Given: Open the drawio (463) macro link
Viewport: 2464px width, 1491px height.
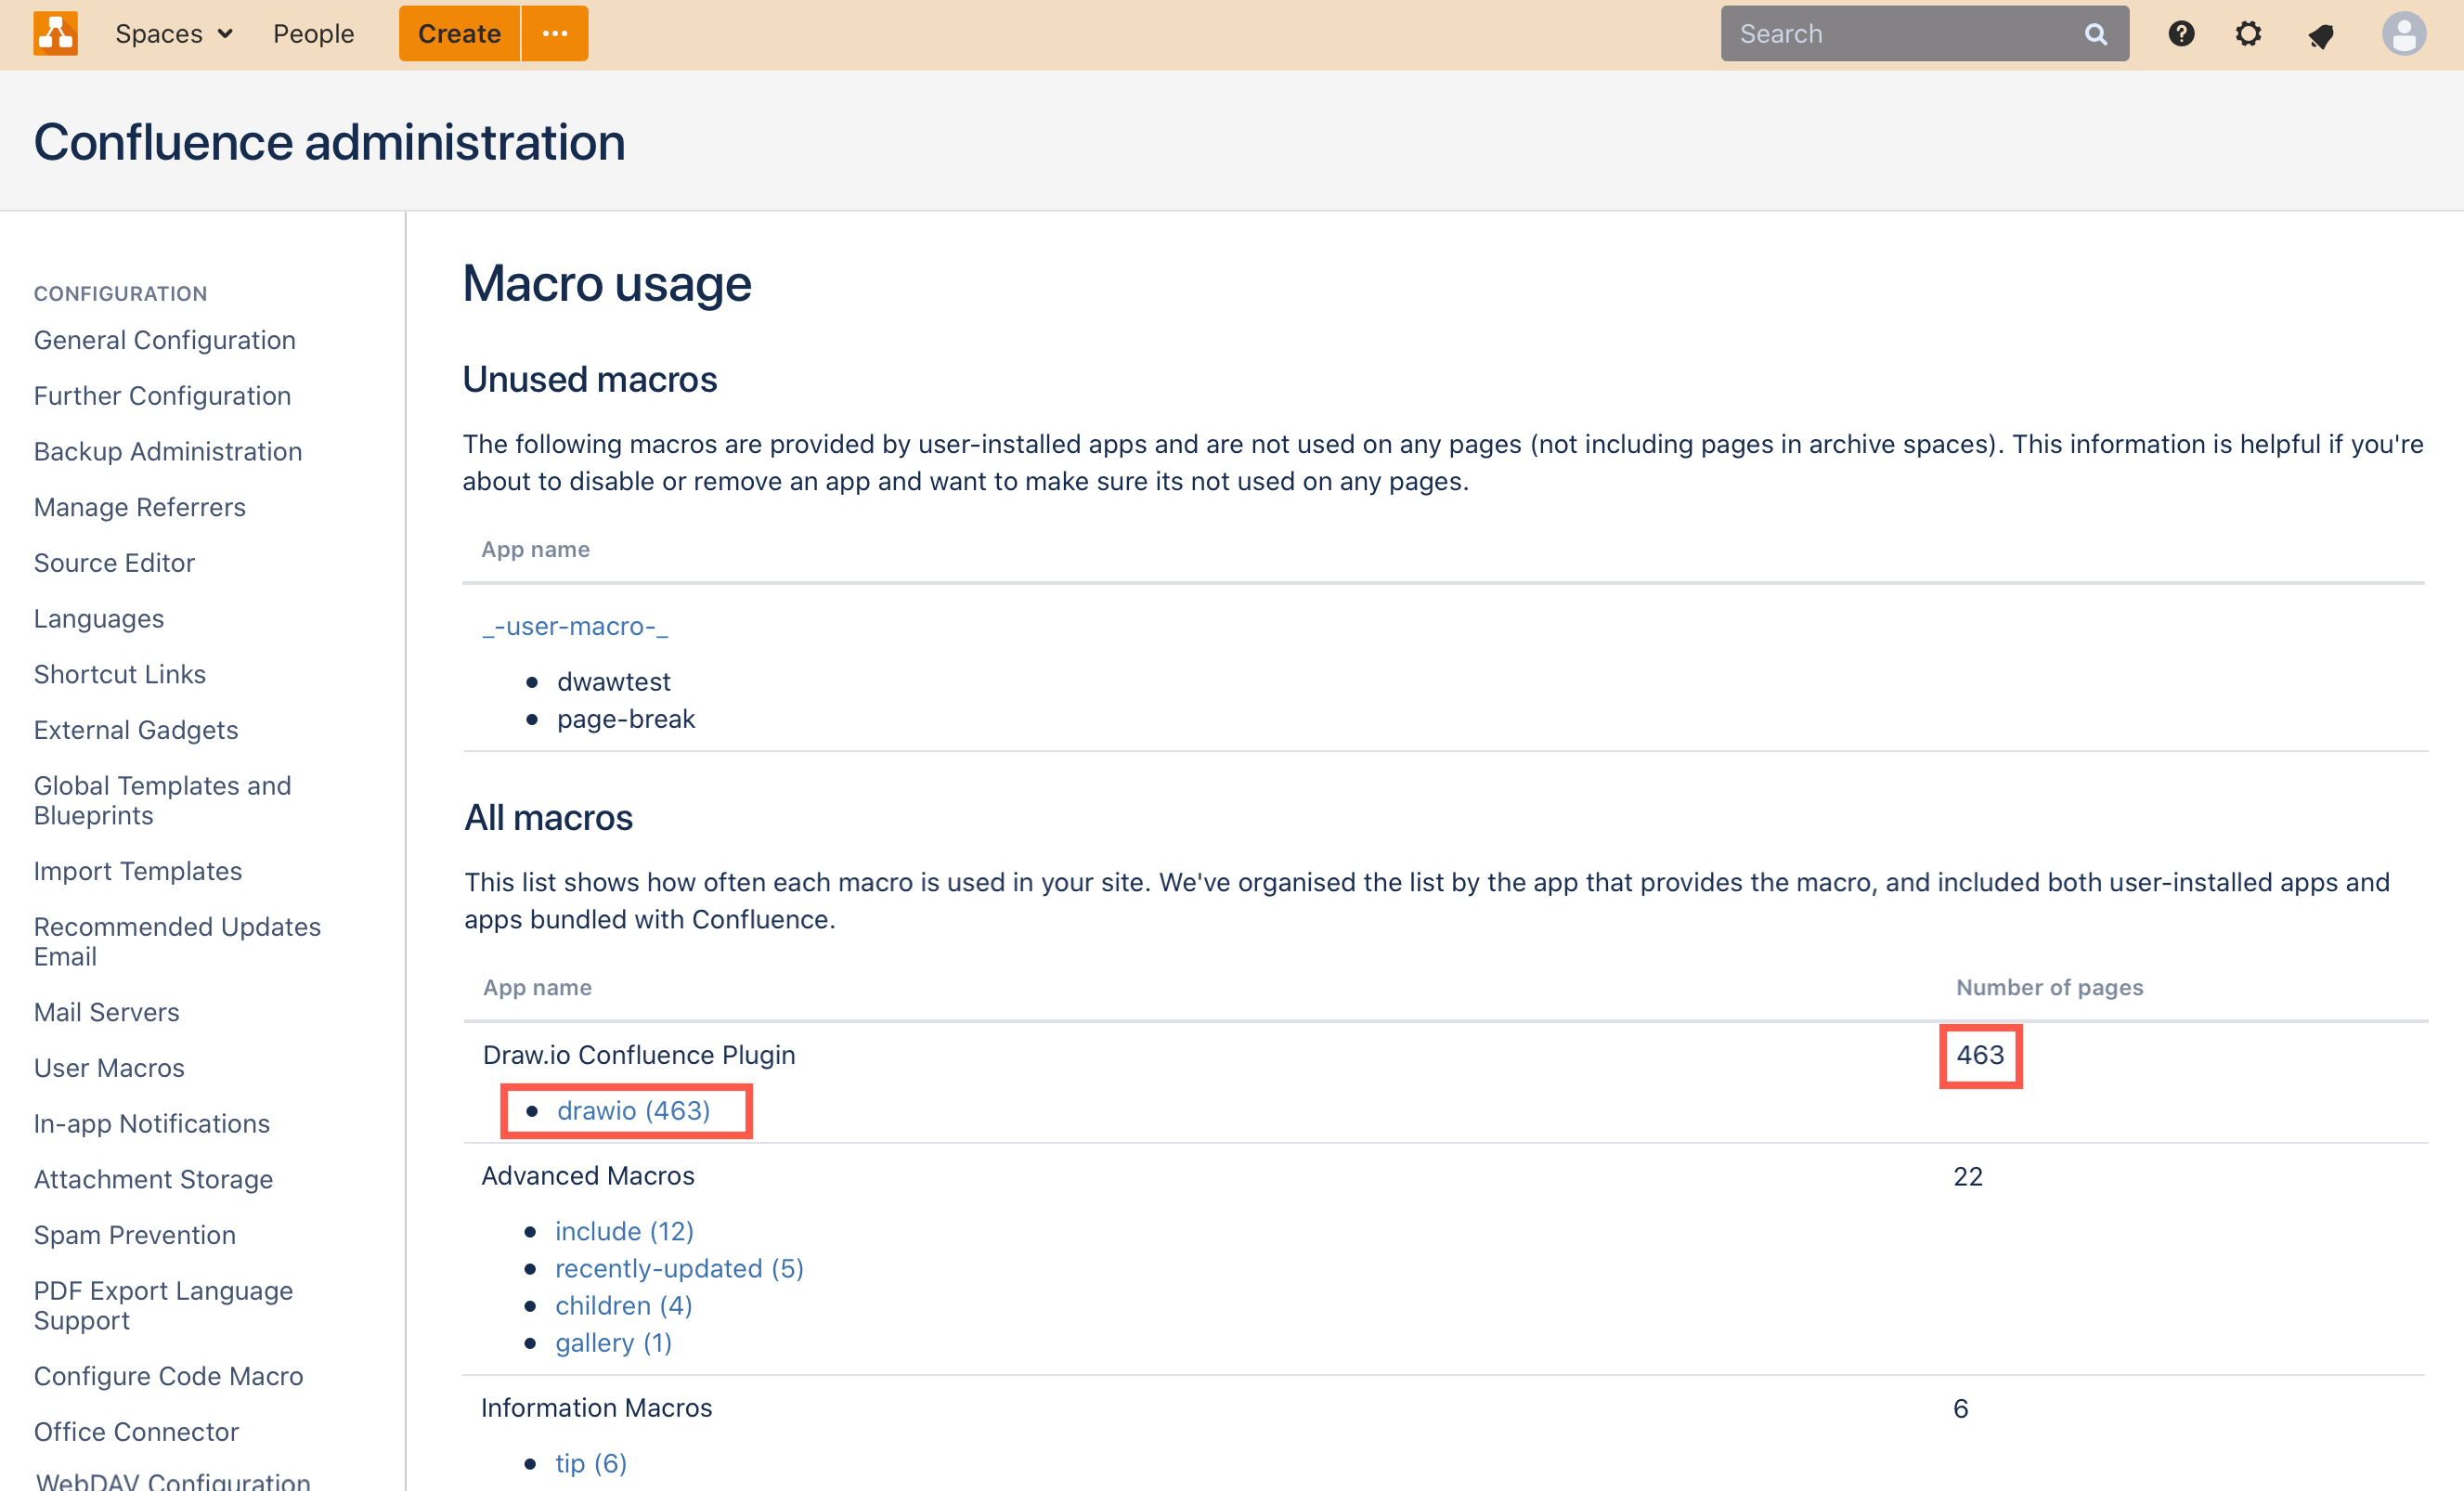Looking at the screenshot, I should click(x=633, y=1110).
